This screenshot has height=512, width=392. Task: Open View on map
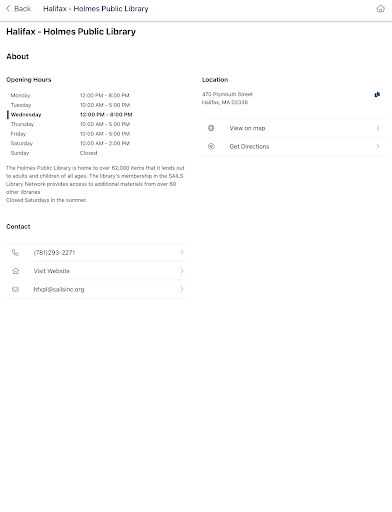(x=294, y=128)
